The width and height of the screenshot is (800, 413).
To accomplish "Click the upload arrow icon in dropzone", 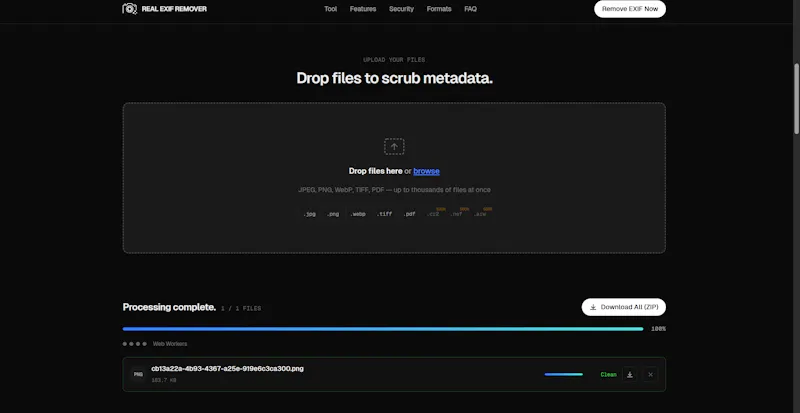I will [x=394, y=147].
